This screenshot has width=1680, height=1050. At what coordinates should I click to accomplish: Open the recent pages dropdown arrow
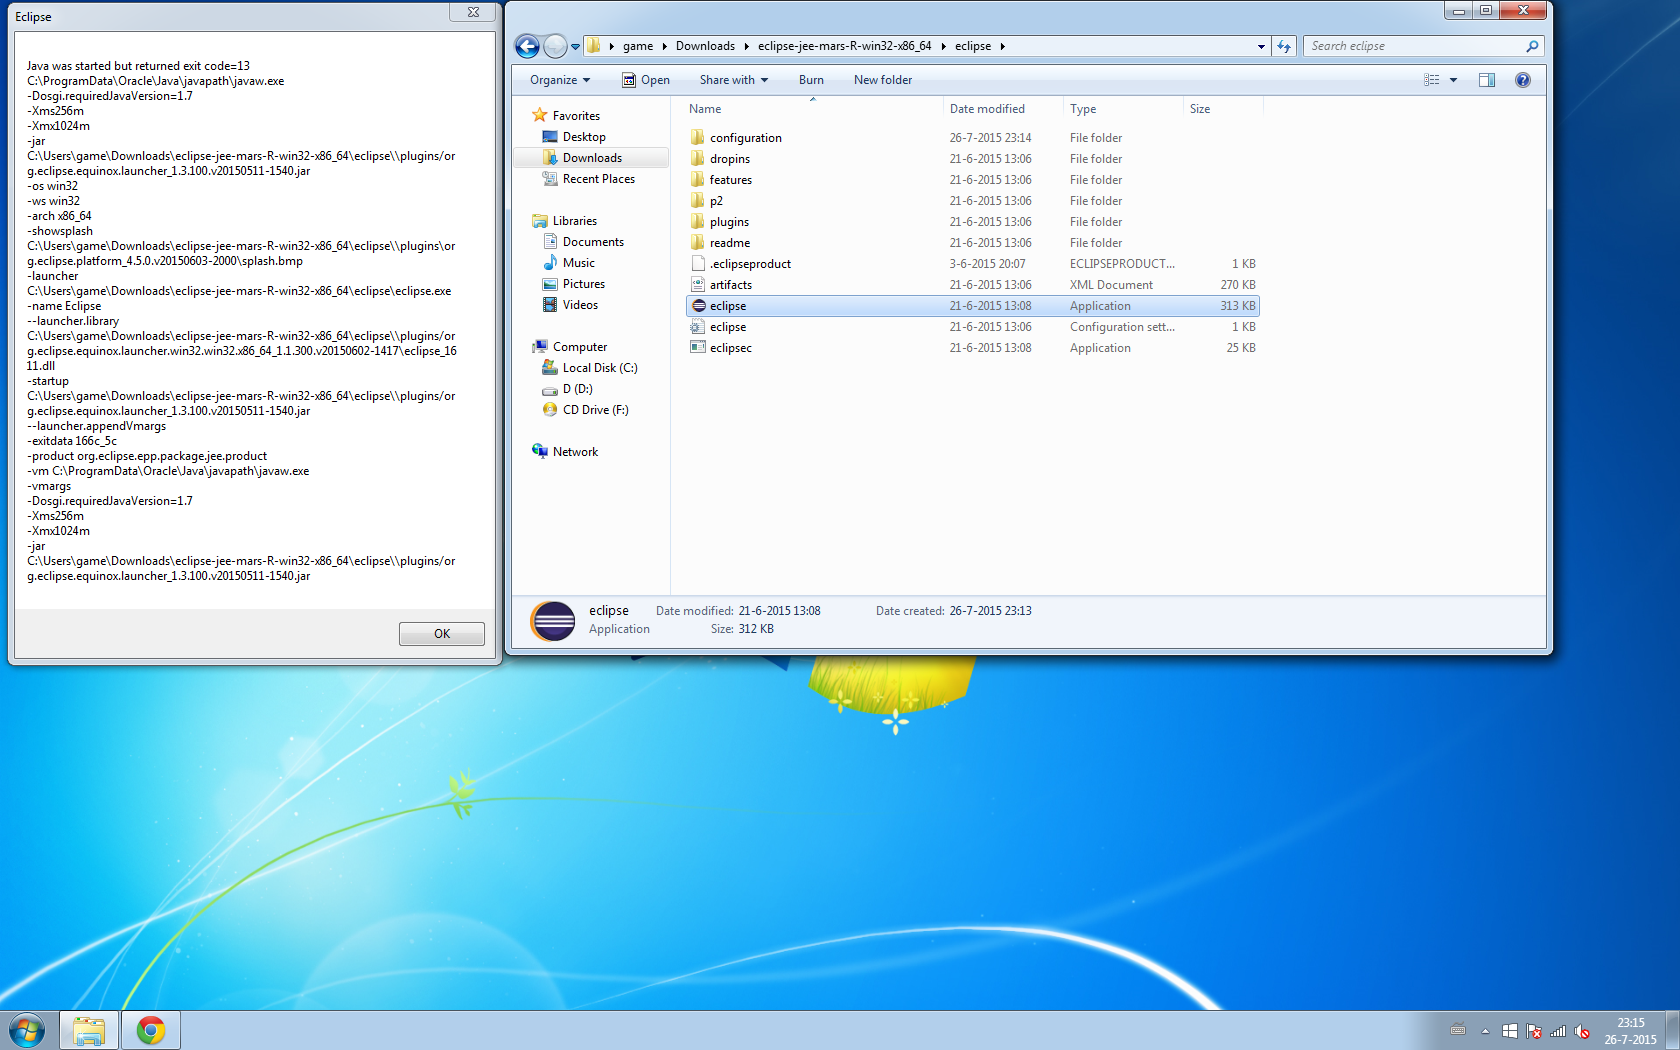[x=575, y=47]
